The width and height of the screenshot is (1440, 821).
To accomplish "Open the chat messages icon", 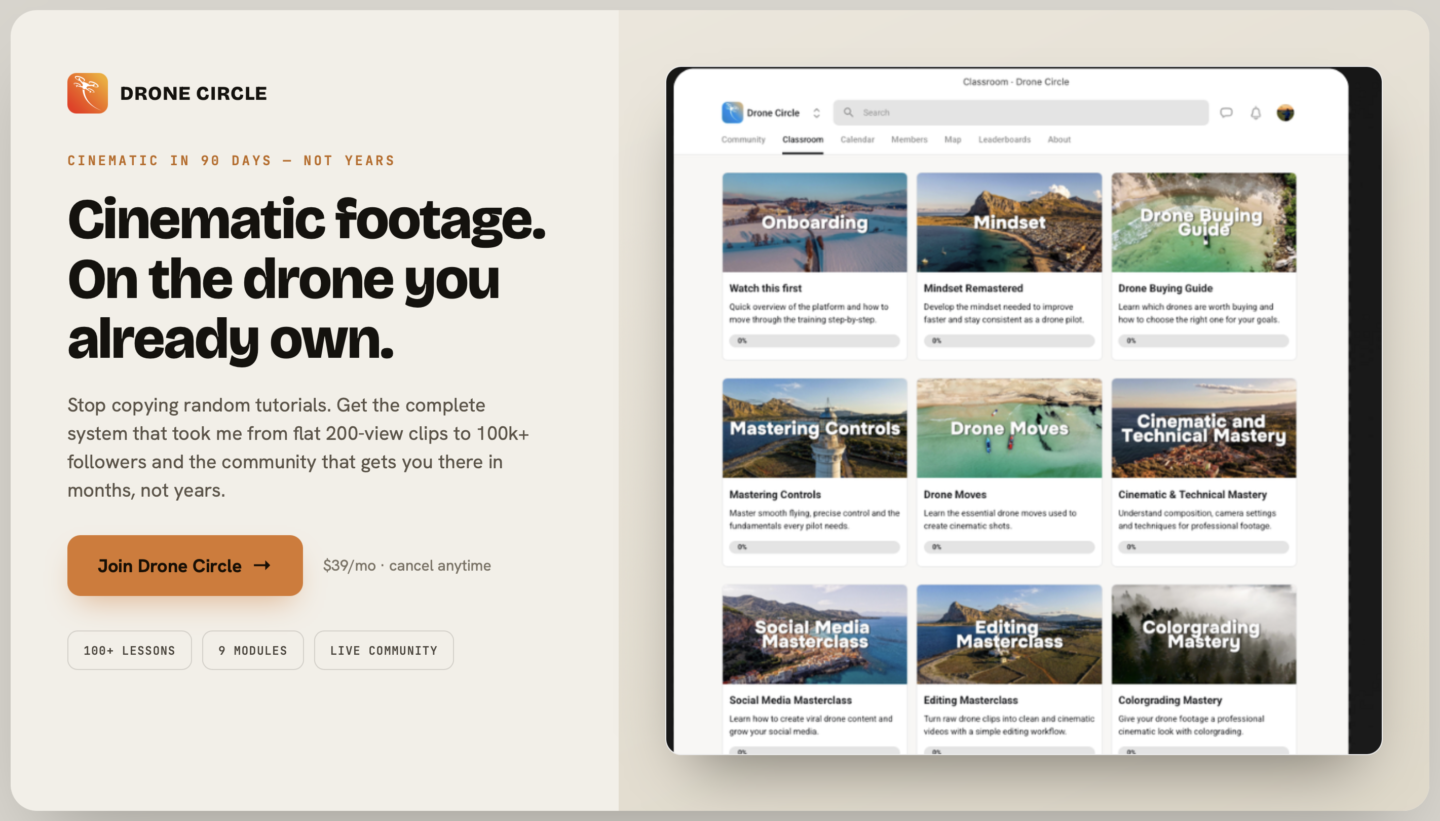I will [1226, 113].
